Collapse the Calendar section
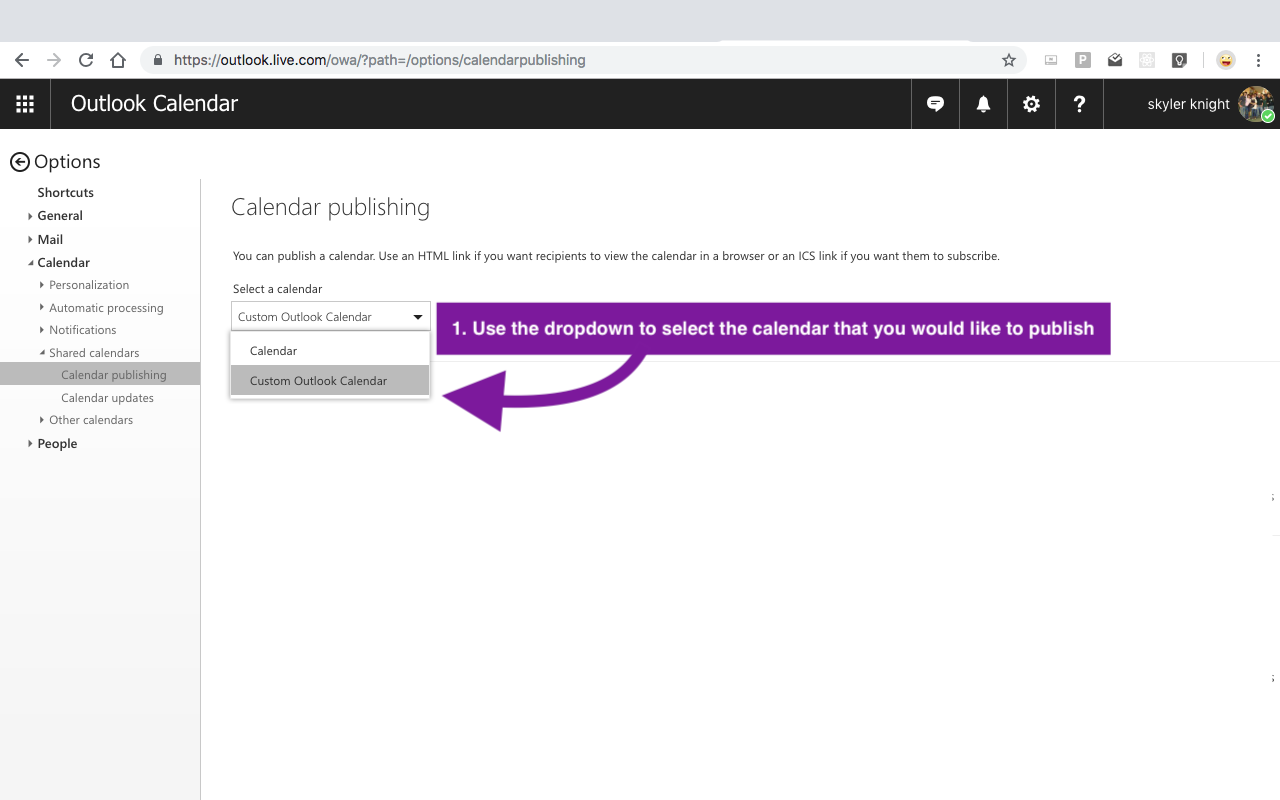Screen dimensions: 1280x800 (x=30, y=263)
